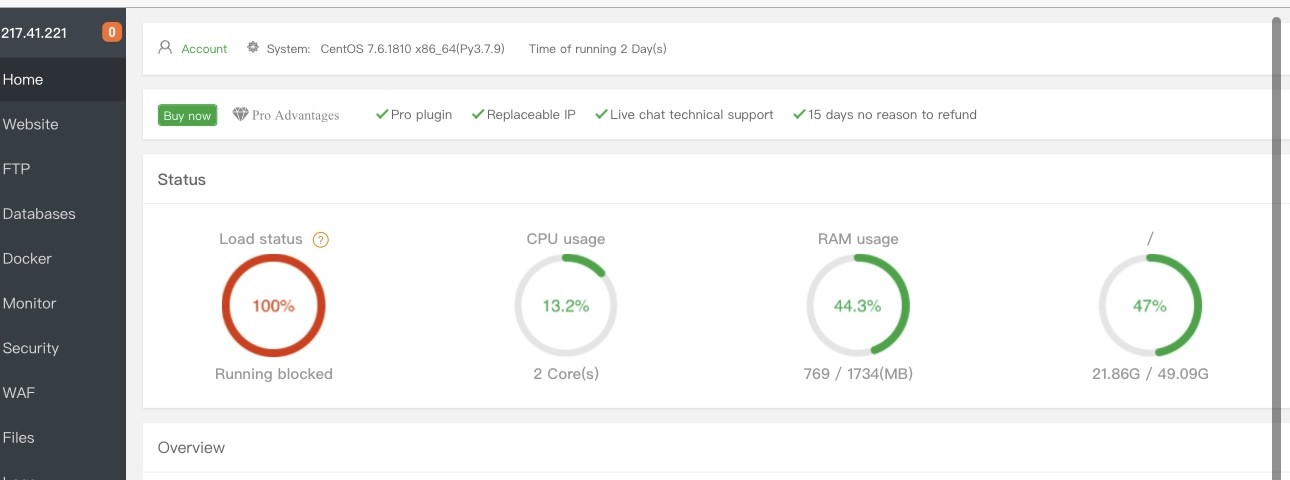Click the Account user icon

(x=165, y=48)
